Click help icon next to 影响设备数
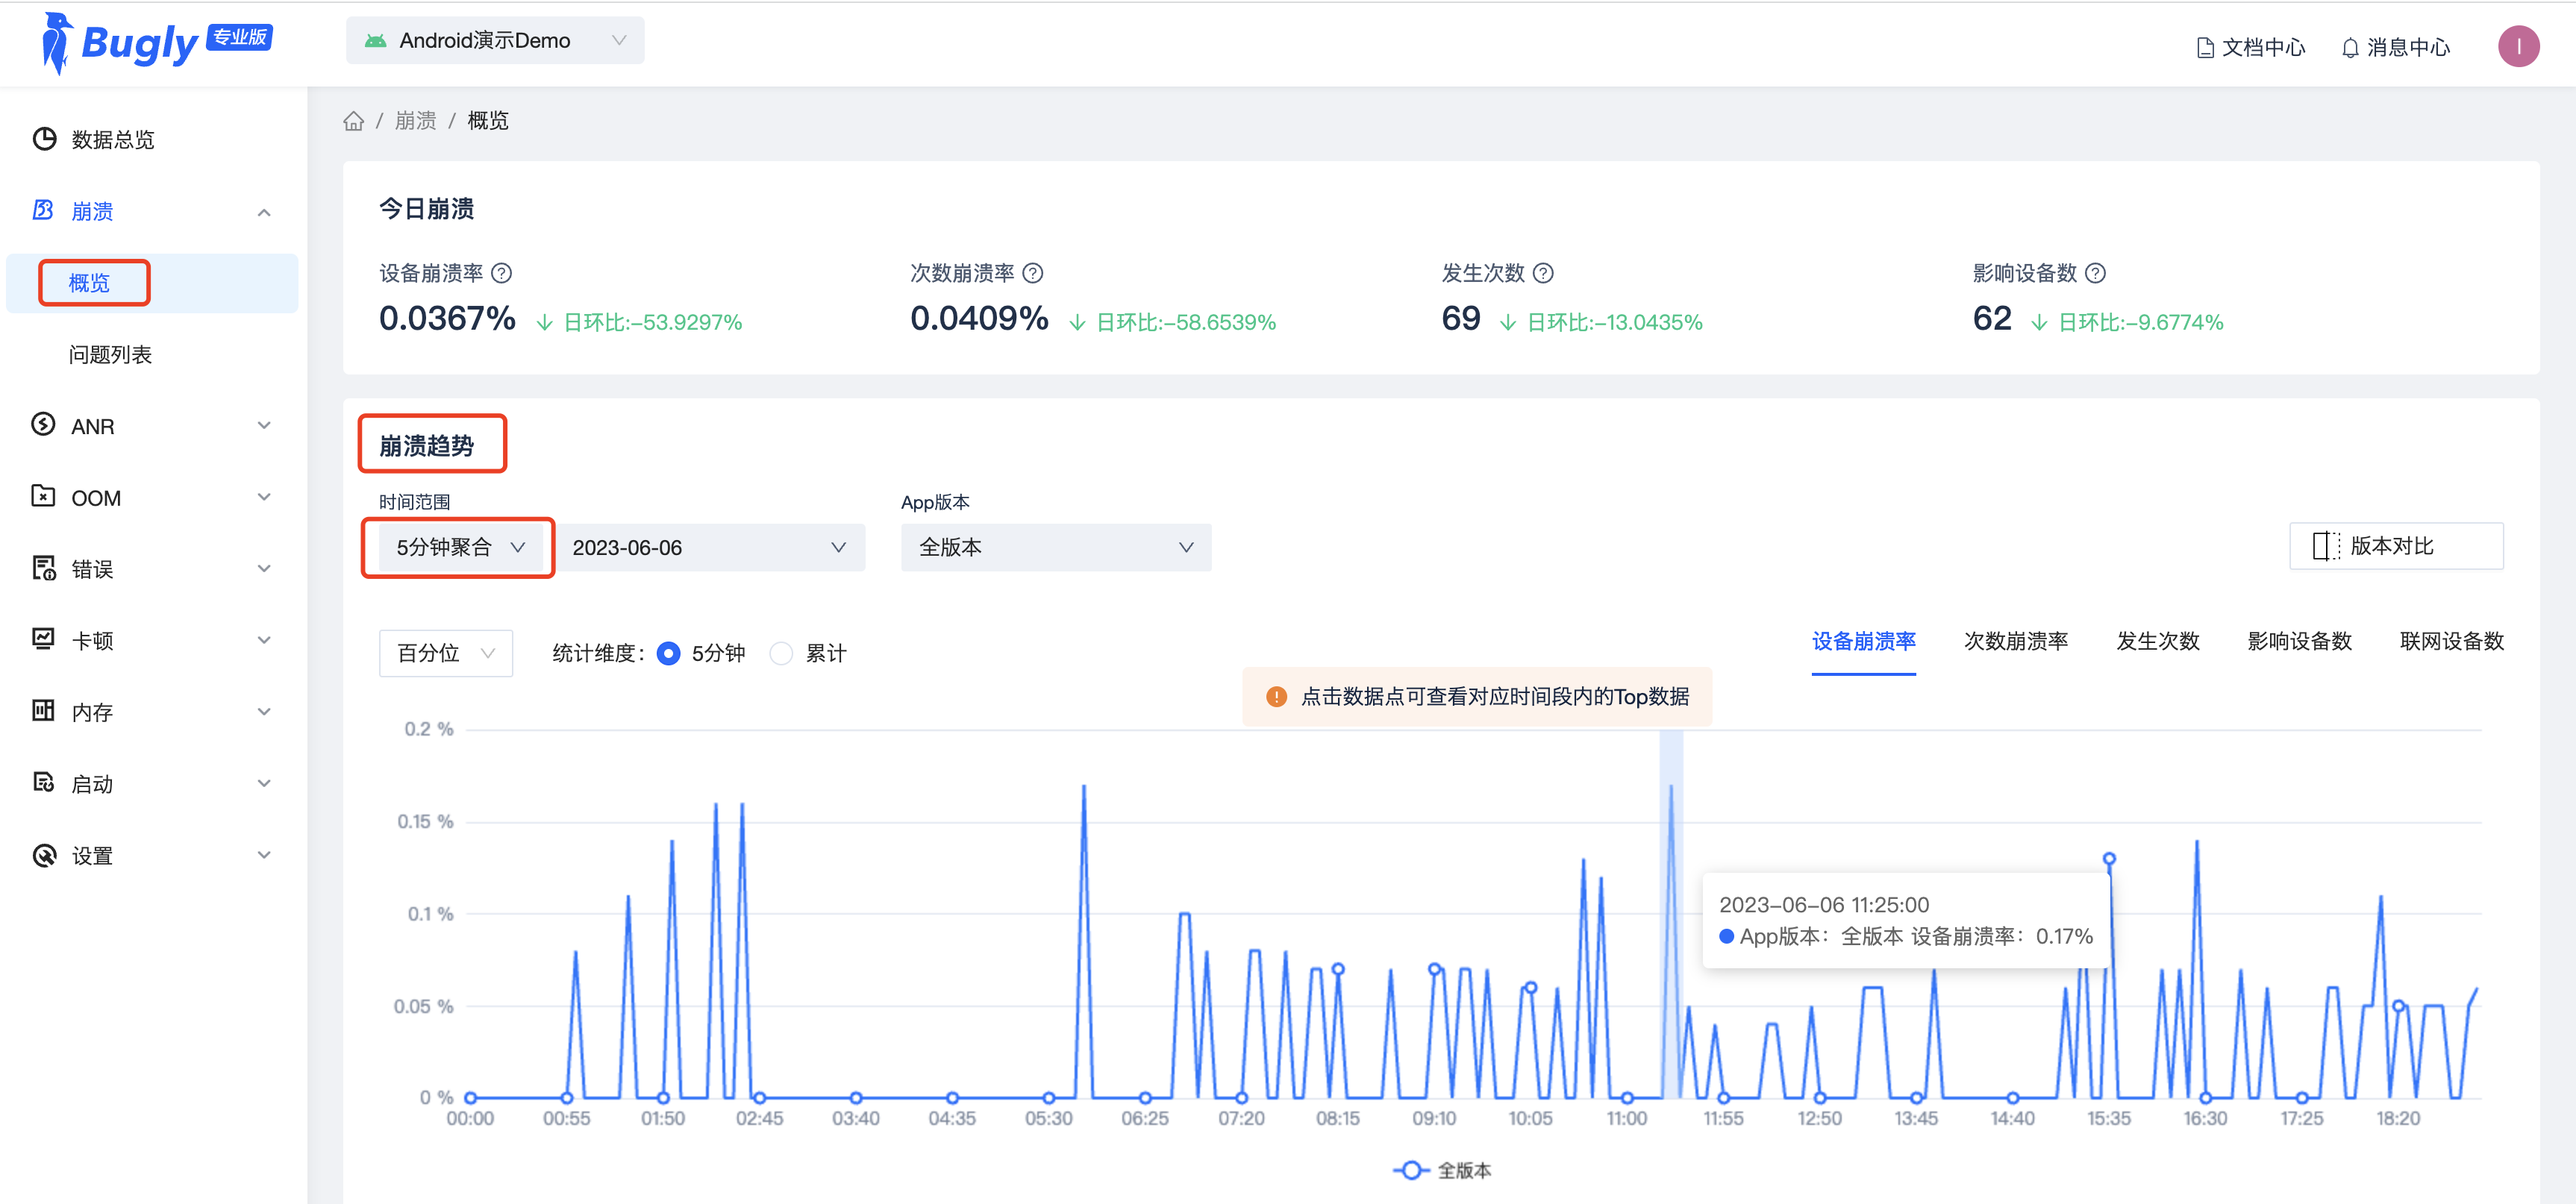The image size is (2576, 1204). 2095,273
